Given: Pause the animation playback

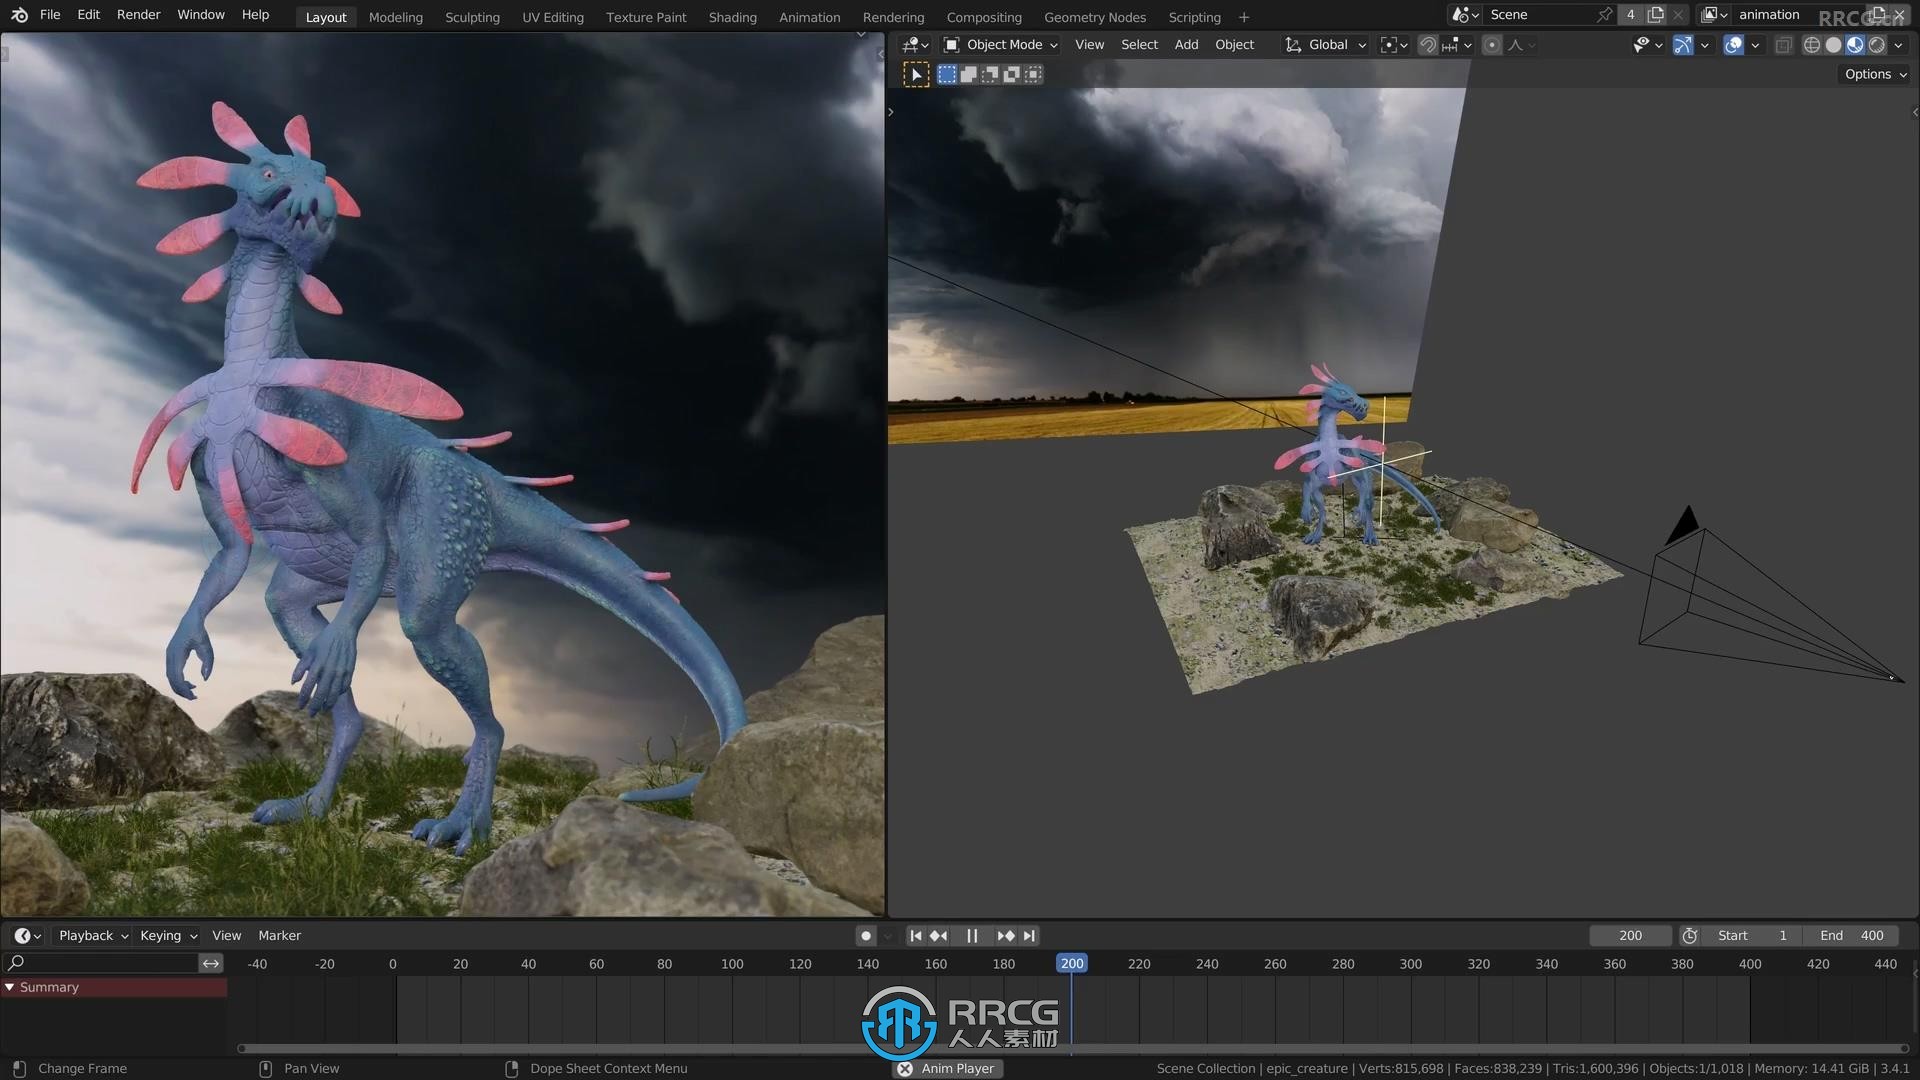Looking at the screenshot, I should click(x=972, y=936).
